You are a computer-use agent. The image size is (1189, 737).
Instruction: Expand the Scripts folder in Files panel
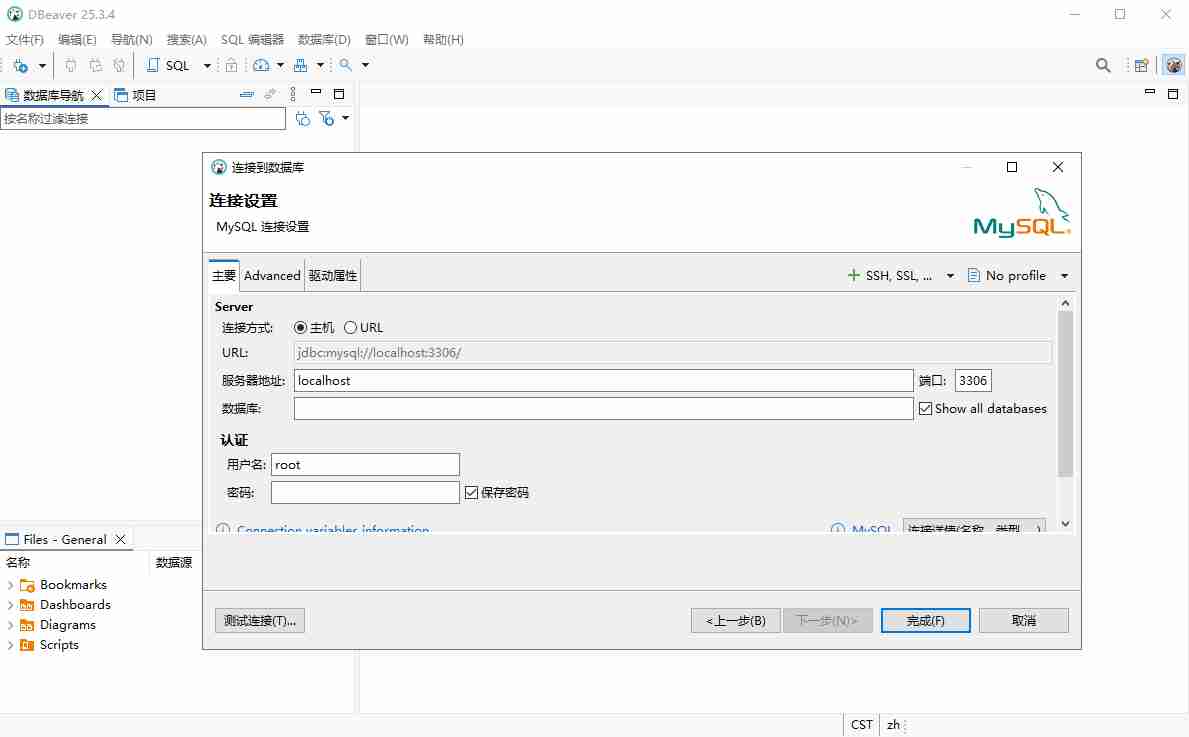tap(12, 645)
